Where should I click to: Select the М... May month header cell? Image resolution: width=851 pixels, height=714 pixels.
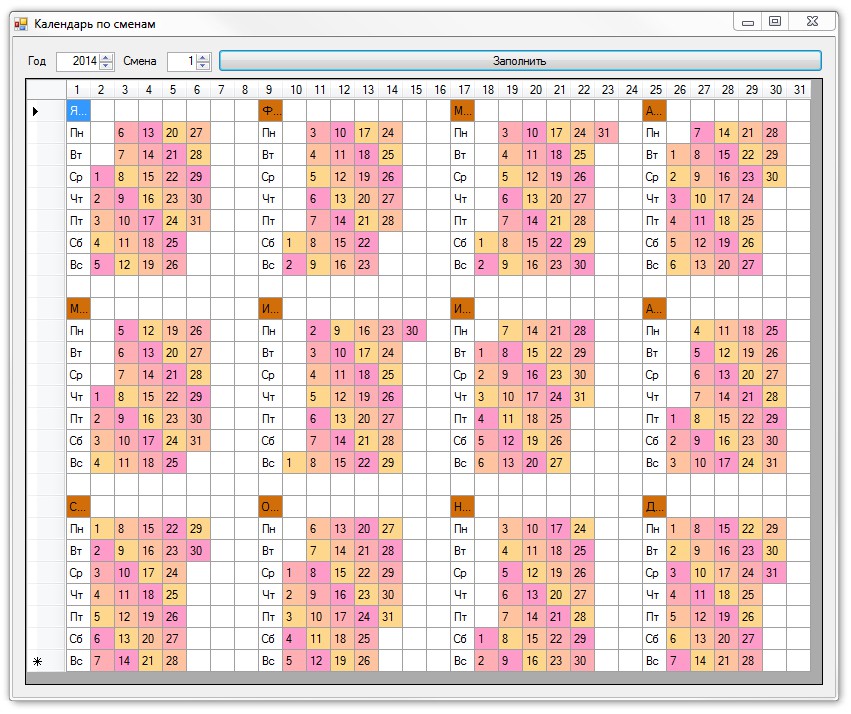78,309
